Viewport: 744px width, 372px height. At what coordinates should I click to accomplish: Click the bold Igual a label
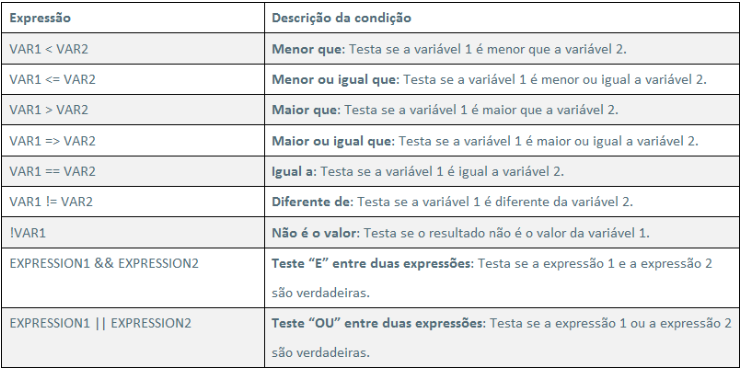tap(293, 171)
